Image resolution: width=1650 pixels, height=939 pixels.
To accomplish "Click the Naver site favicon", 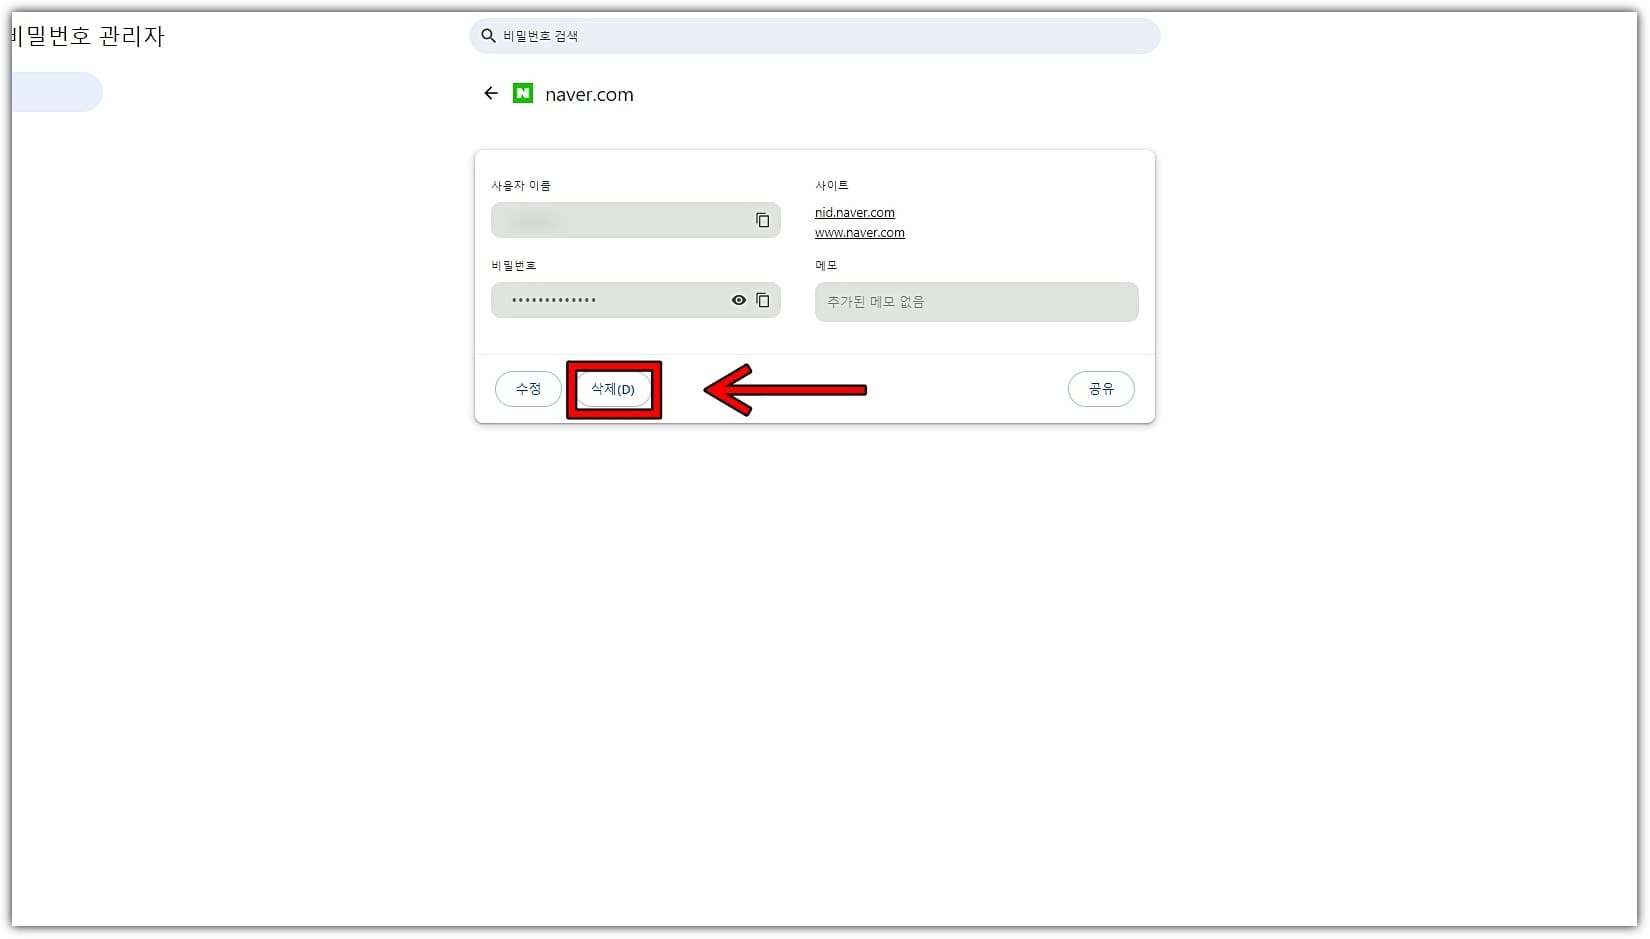I will tap(523, 93).
